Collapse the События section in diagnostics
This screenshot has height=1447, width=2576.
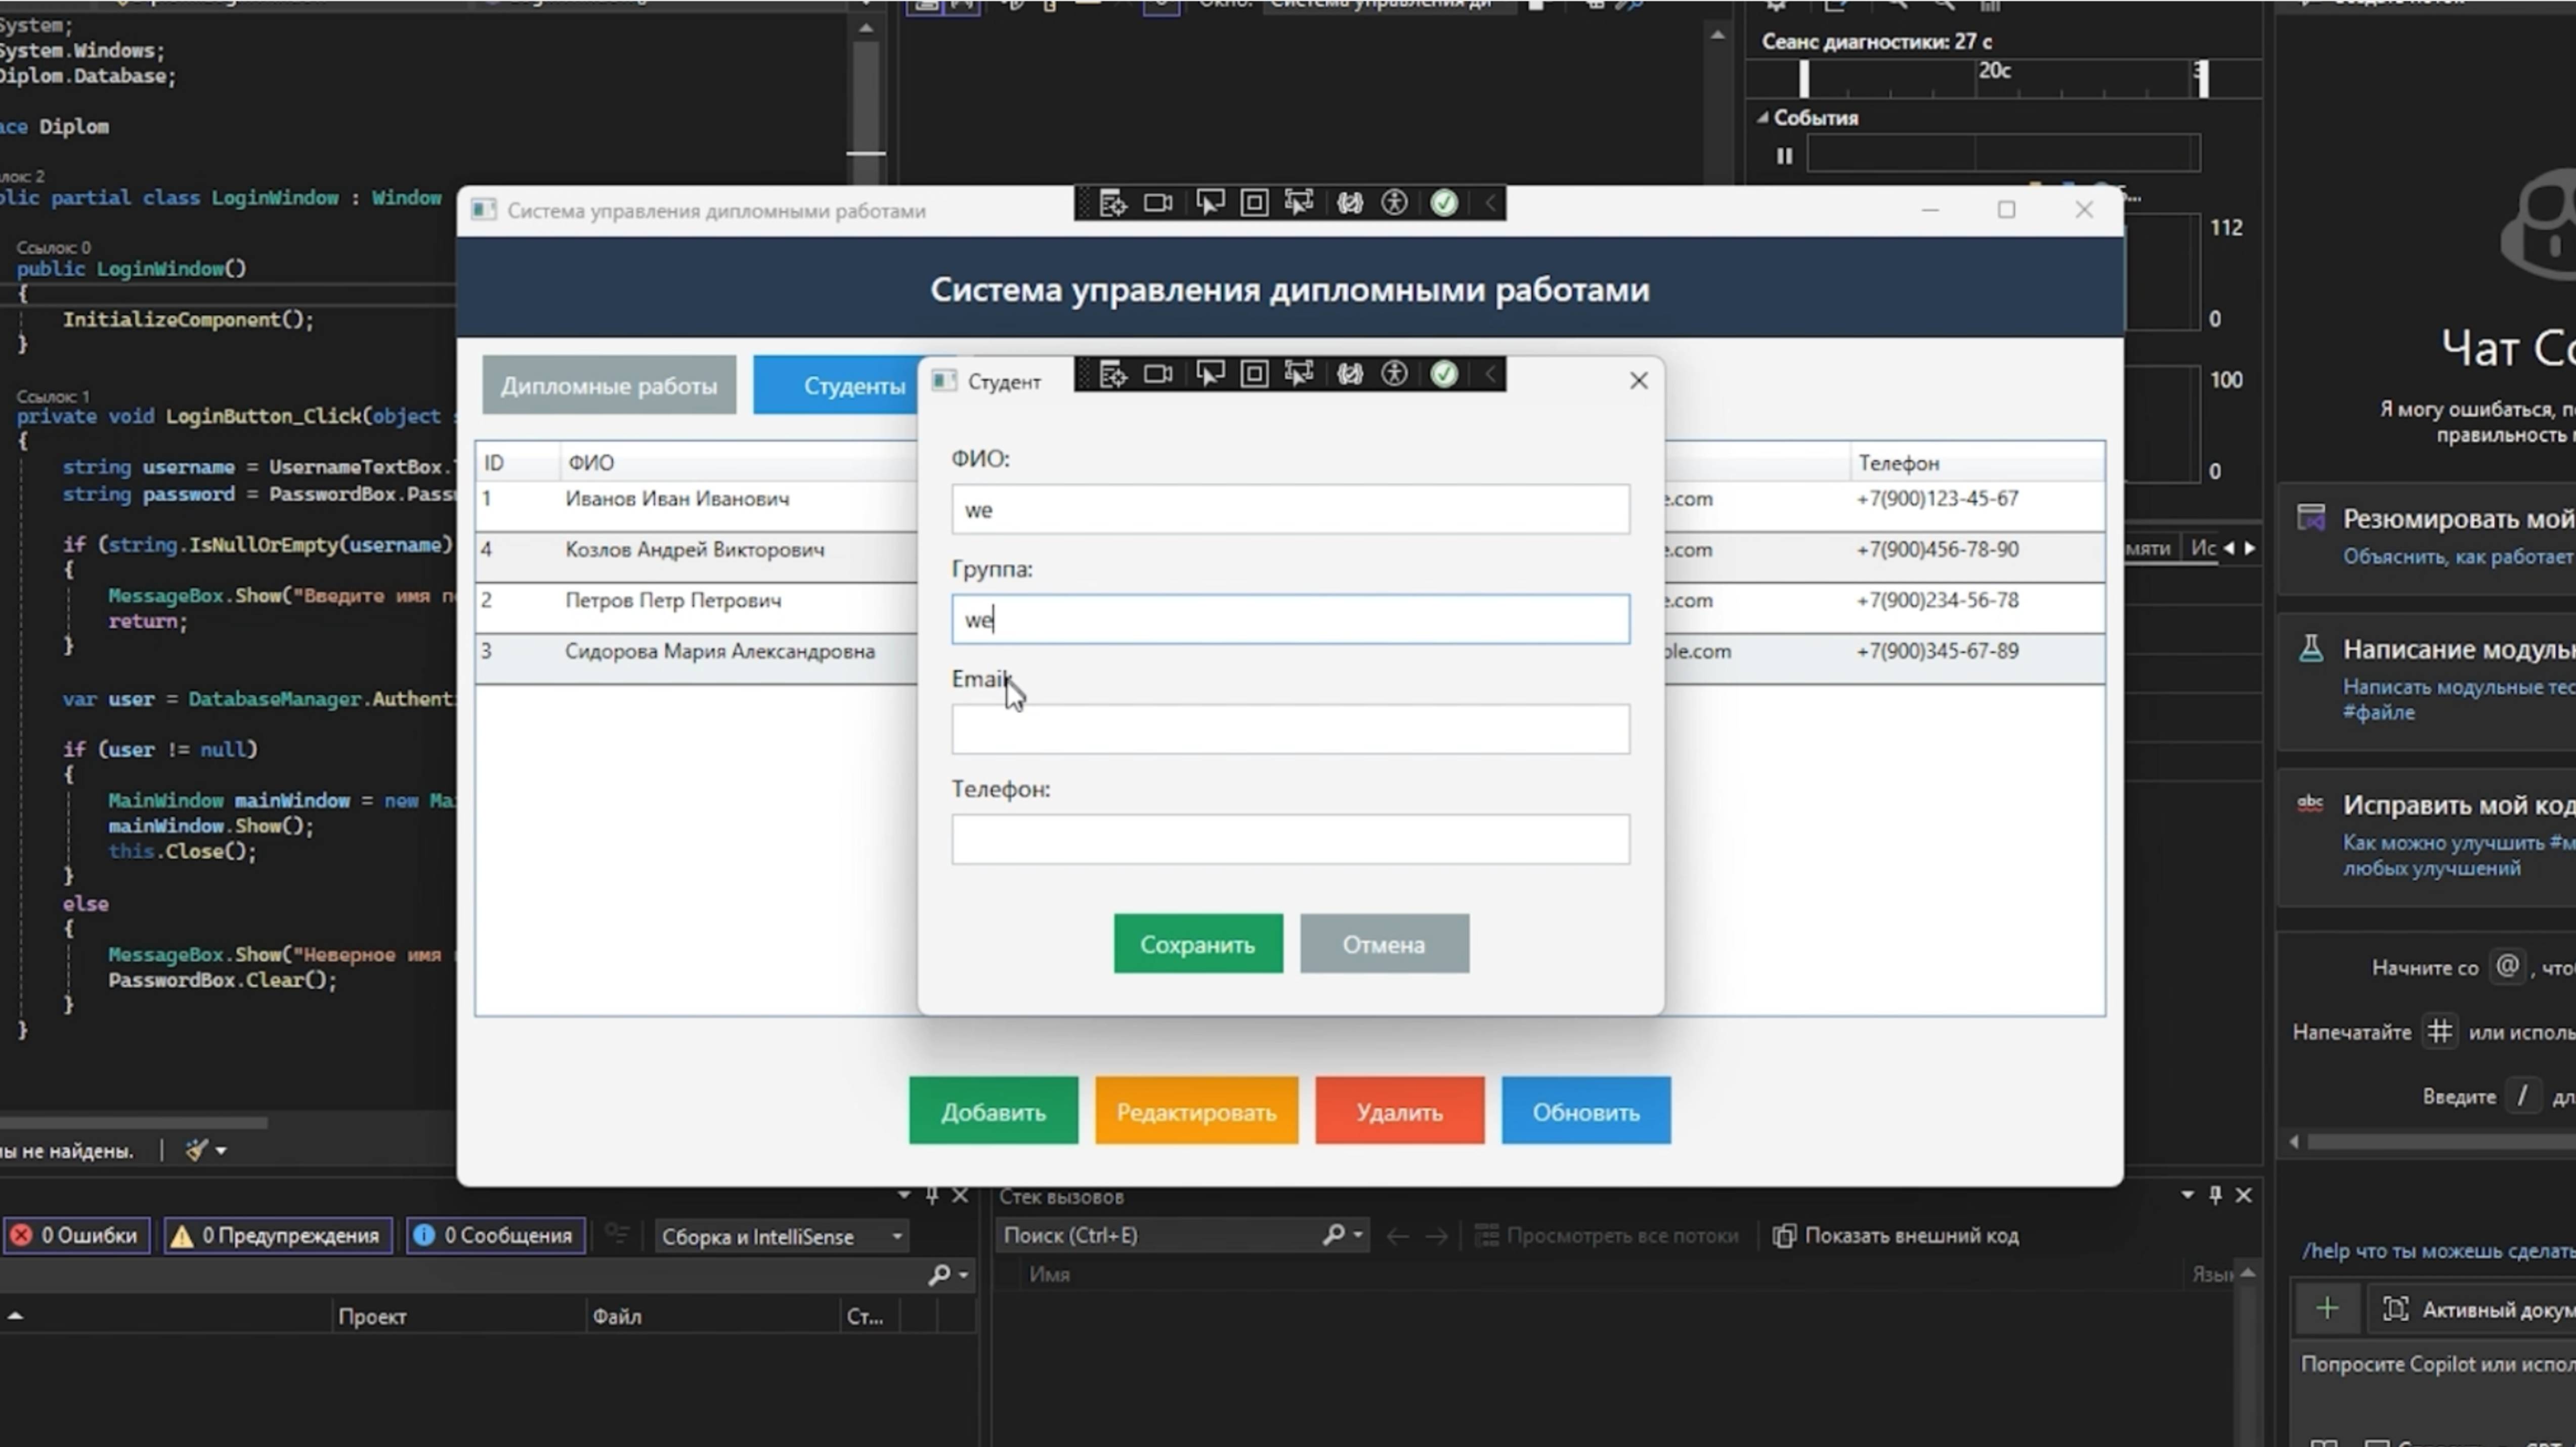point(1763,118)
